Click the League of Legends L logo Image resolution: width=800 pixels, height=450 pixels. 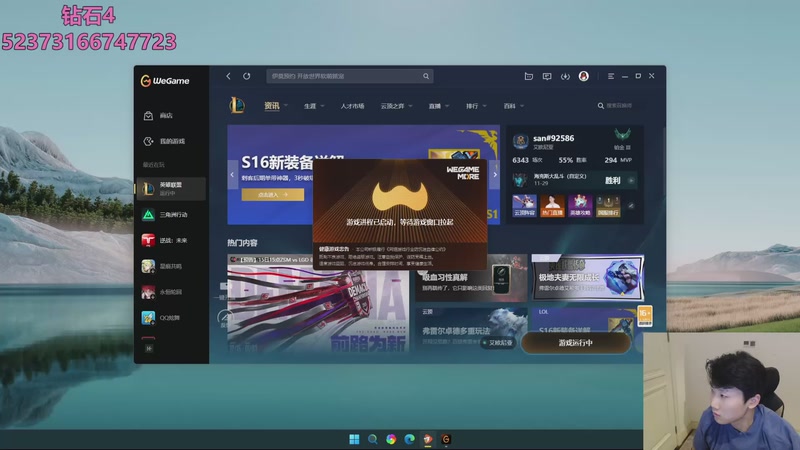tap(237, 106)
